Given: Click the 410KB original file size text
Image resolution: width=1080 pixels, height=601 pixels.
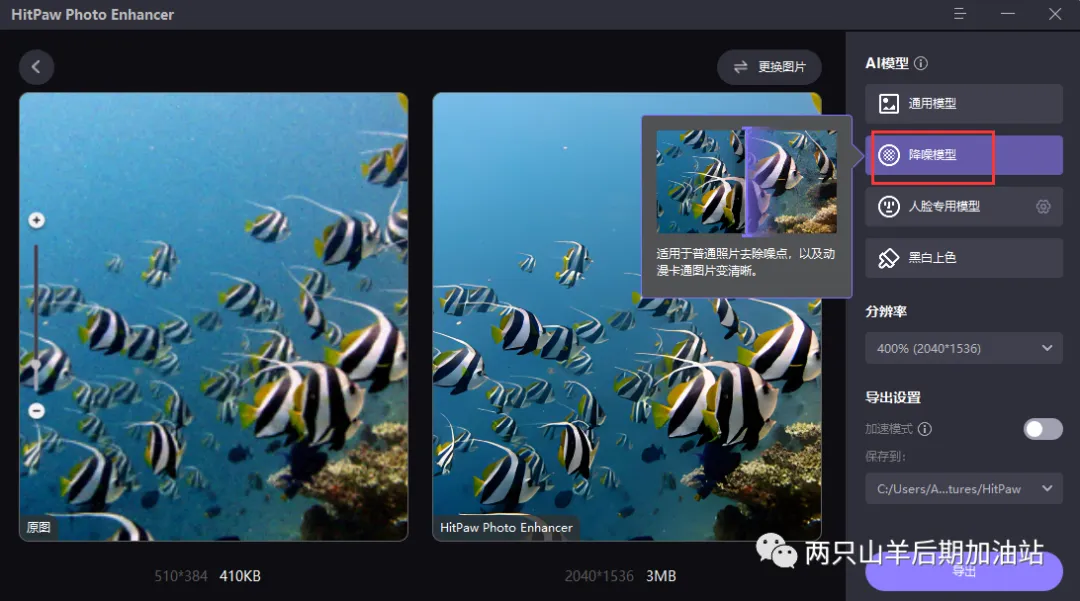Looking at the screenshot, I should 240,576.
